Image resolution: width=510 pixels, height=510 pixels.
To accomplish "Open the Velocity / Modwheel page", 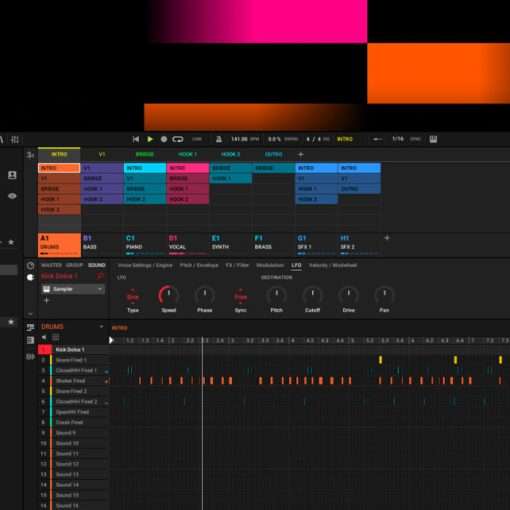I will 333,265.
